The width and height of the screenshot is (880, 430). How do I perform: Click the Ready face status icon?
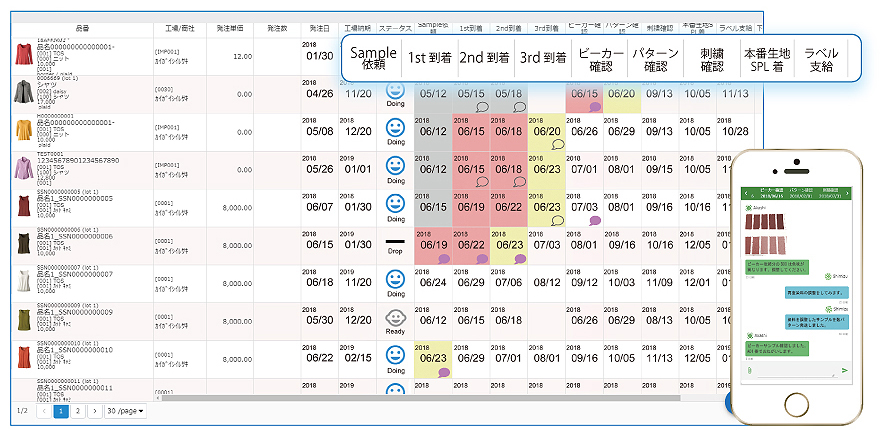(394, 317)
